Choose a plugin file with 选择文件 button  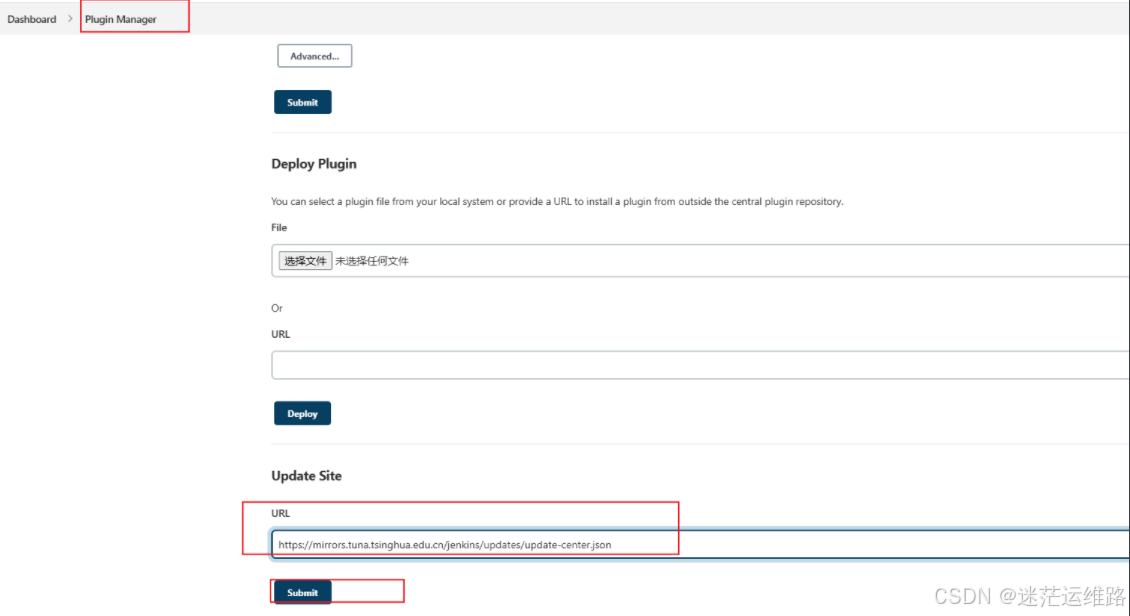coord(305,261)
